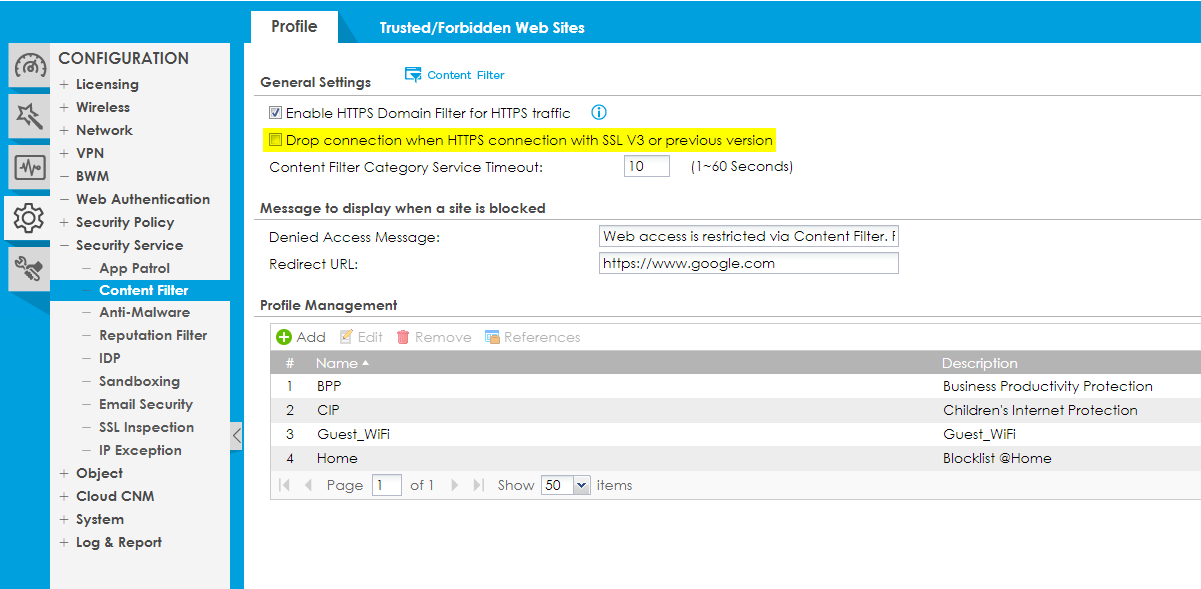Viewport: 1201px width, 589px height.
Task: Disable HTTPS Domain Filter checkbox
Action: (x=276, y=114)
